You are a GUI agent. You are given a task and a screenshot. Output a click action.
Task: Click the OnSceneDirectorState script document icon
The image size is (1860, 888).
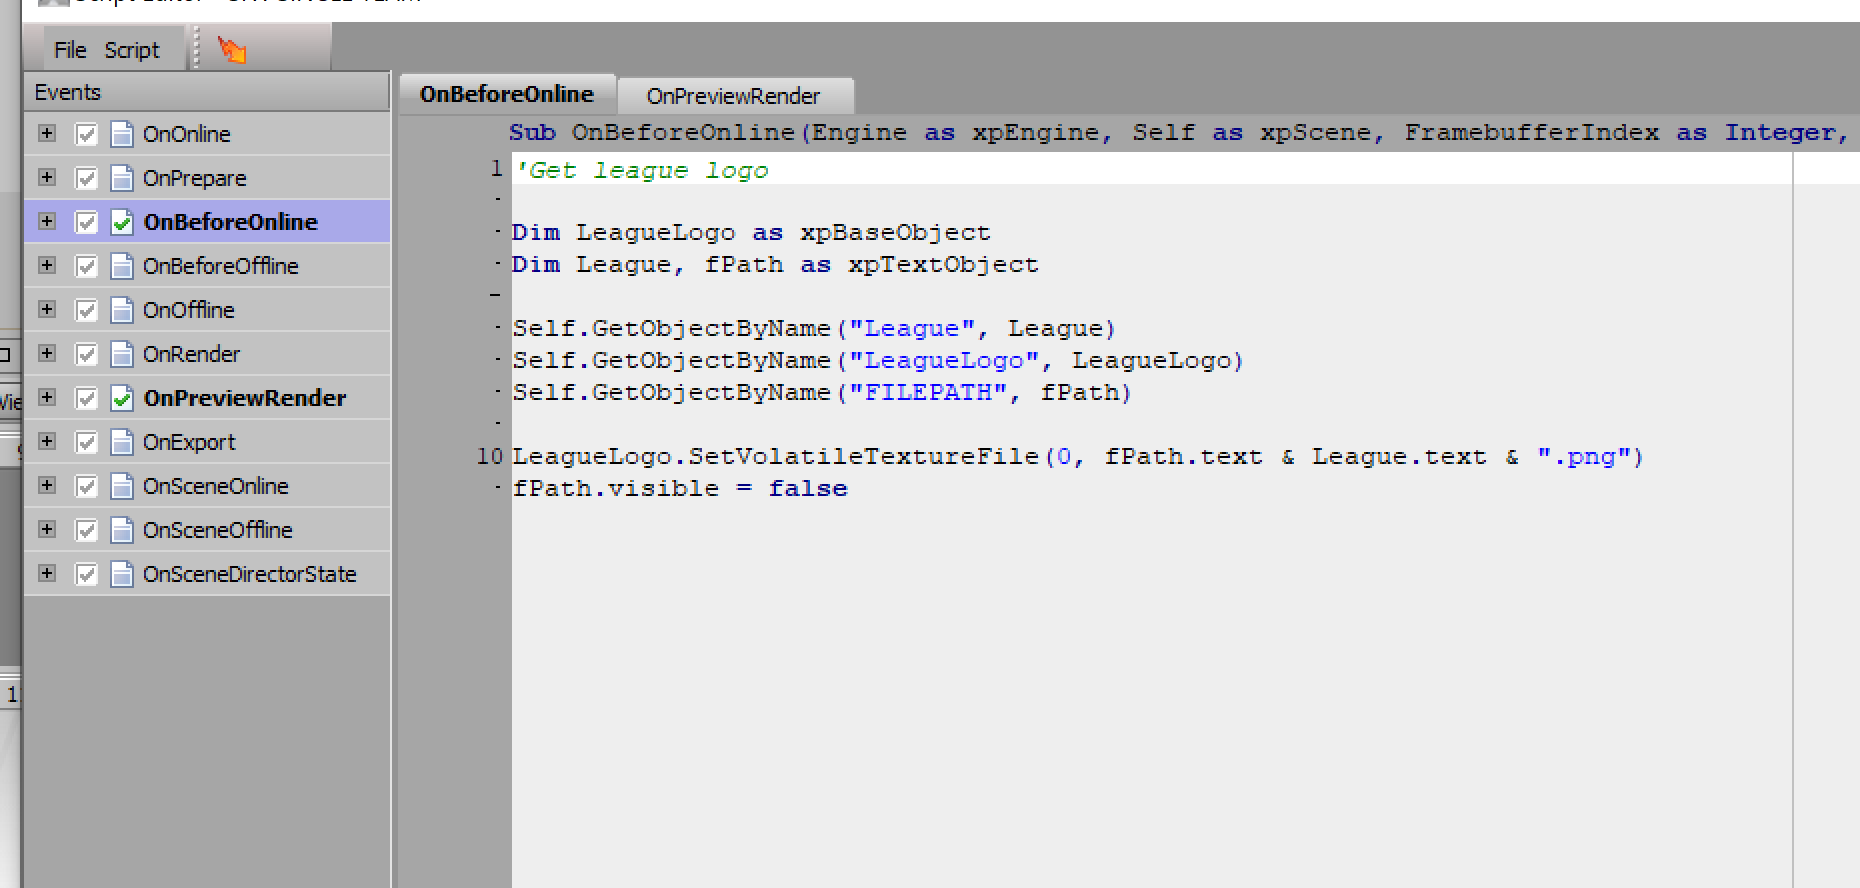122,574
